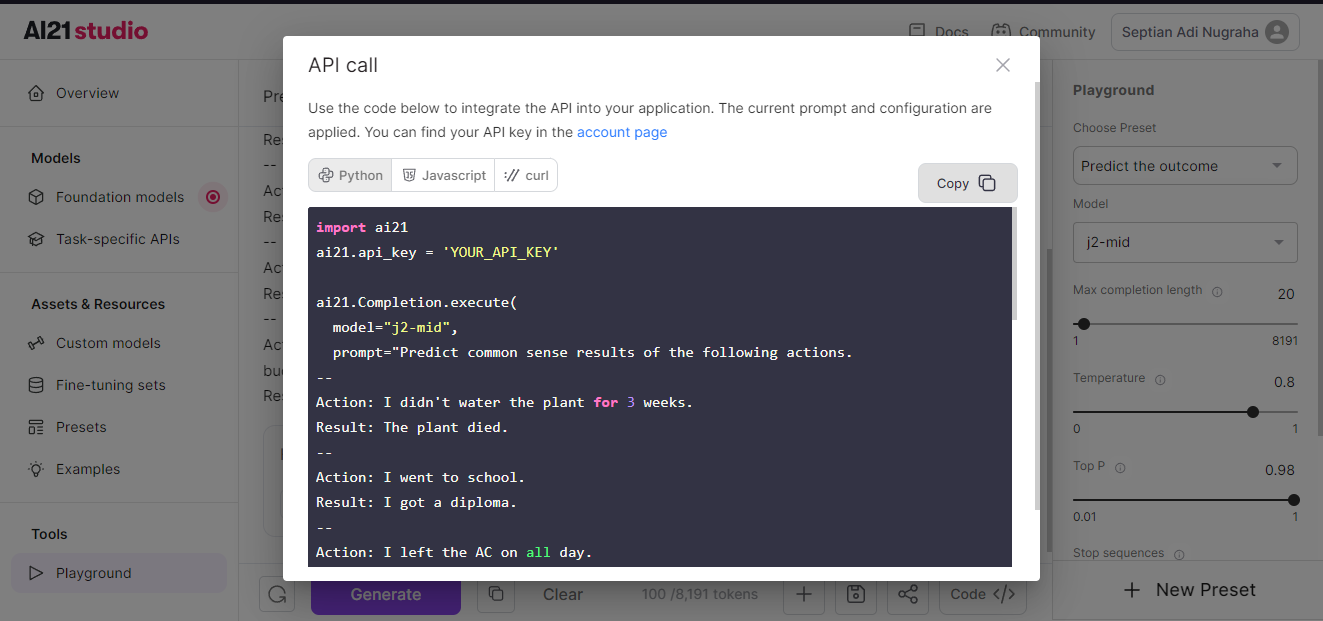The image size is (1323, 621).
Task: Click the Task-specific APIs box icon
Action: coord(36,239)
